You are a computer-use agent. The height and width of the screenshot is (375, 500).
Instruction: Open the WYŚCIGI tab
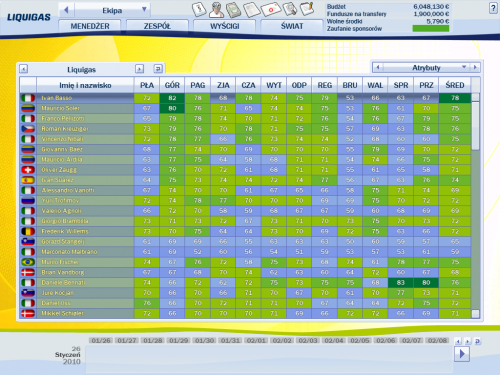click(225, 26)
